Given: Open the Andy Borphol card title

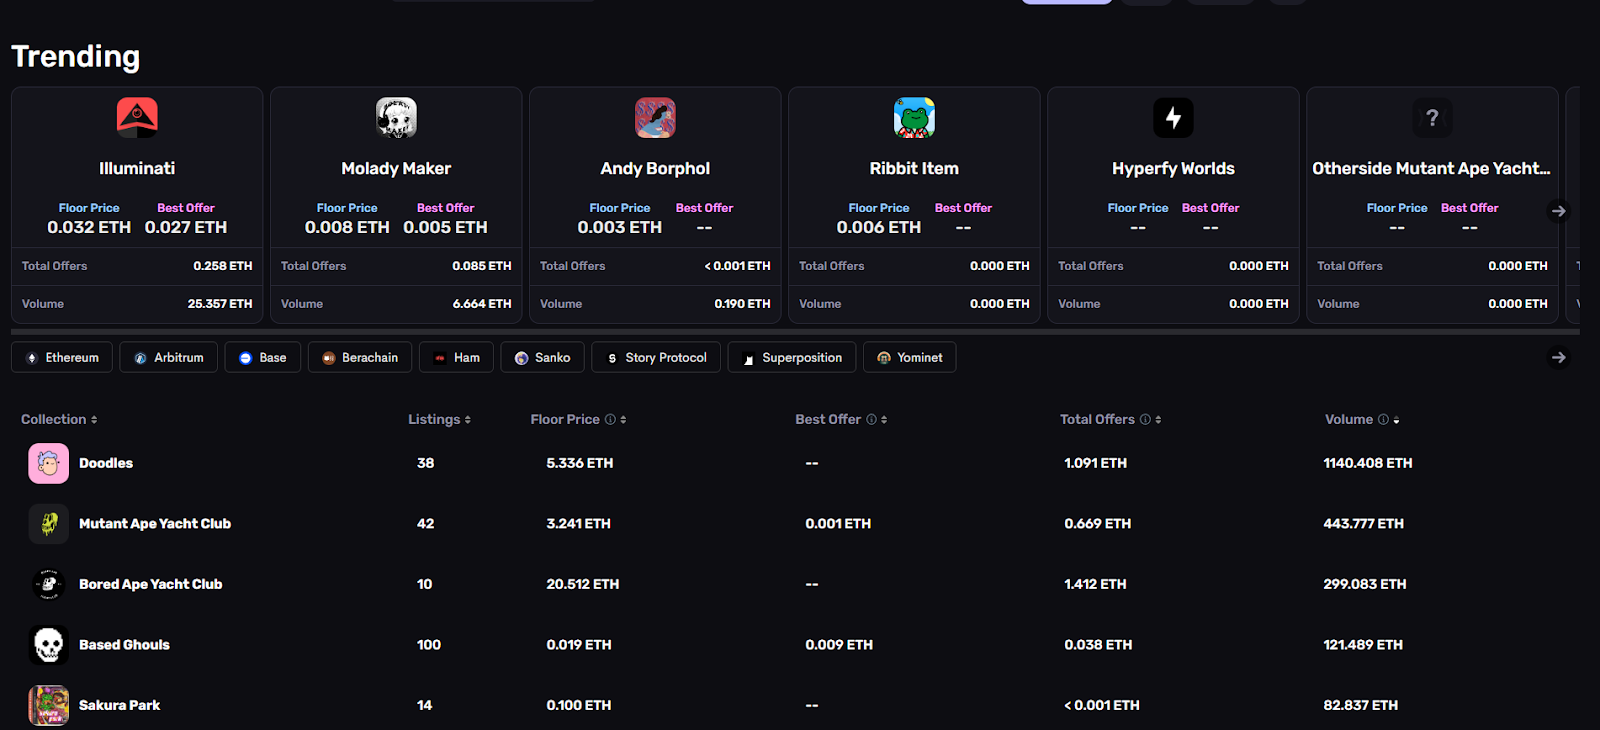Looking at the screenshot, I should tap(655, 169).
